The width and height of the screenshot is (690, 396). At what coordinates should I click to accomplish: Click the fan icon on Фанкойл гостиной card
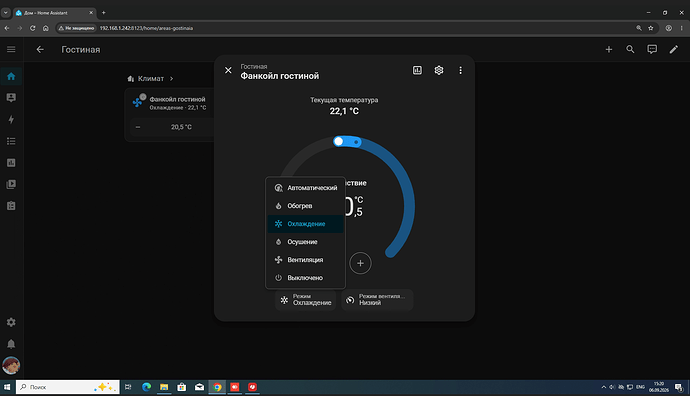pyautogui.click(x=137, y=103)
